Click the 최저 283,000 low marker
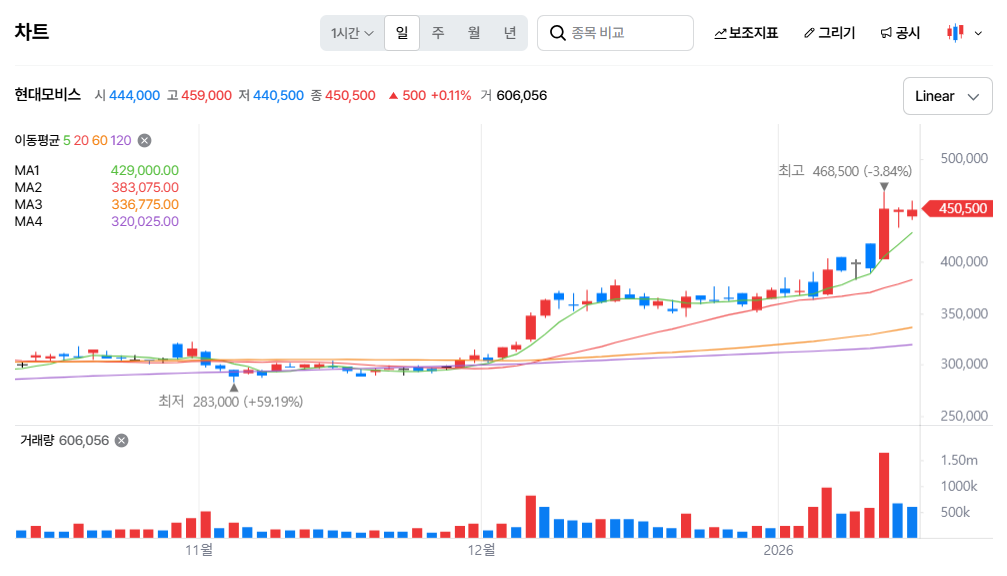The width and height of the screenshot is (1007, 576). tap(231, 402)
